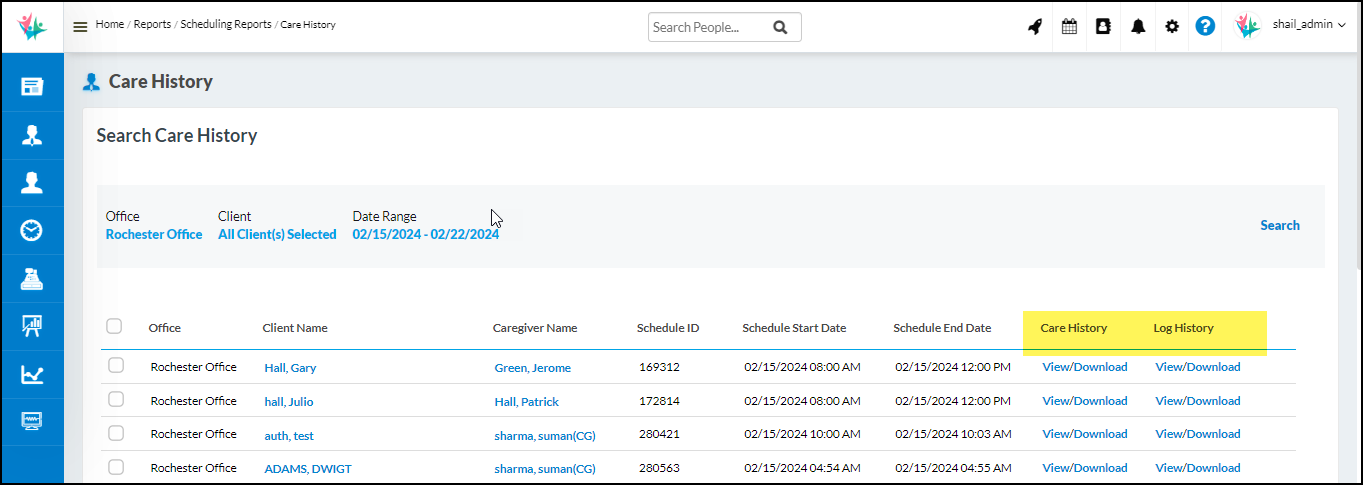Open the line chart icon in sidebar
The image size is (1363, 485).
click(x=32, y=374)
